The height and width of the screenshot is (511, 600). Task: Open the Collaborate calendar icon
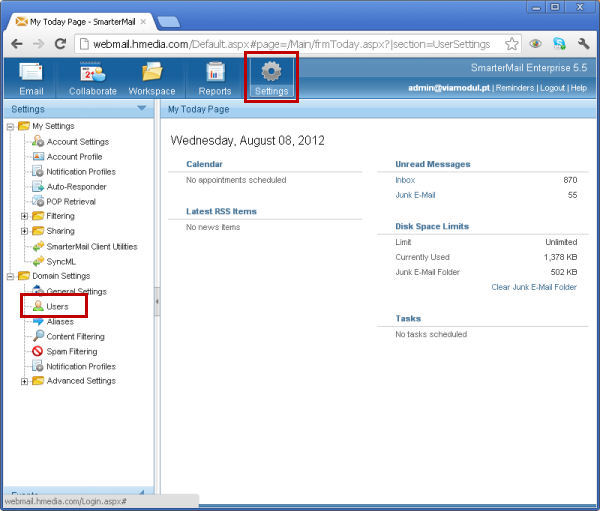point(92,74)
